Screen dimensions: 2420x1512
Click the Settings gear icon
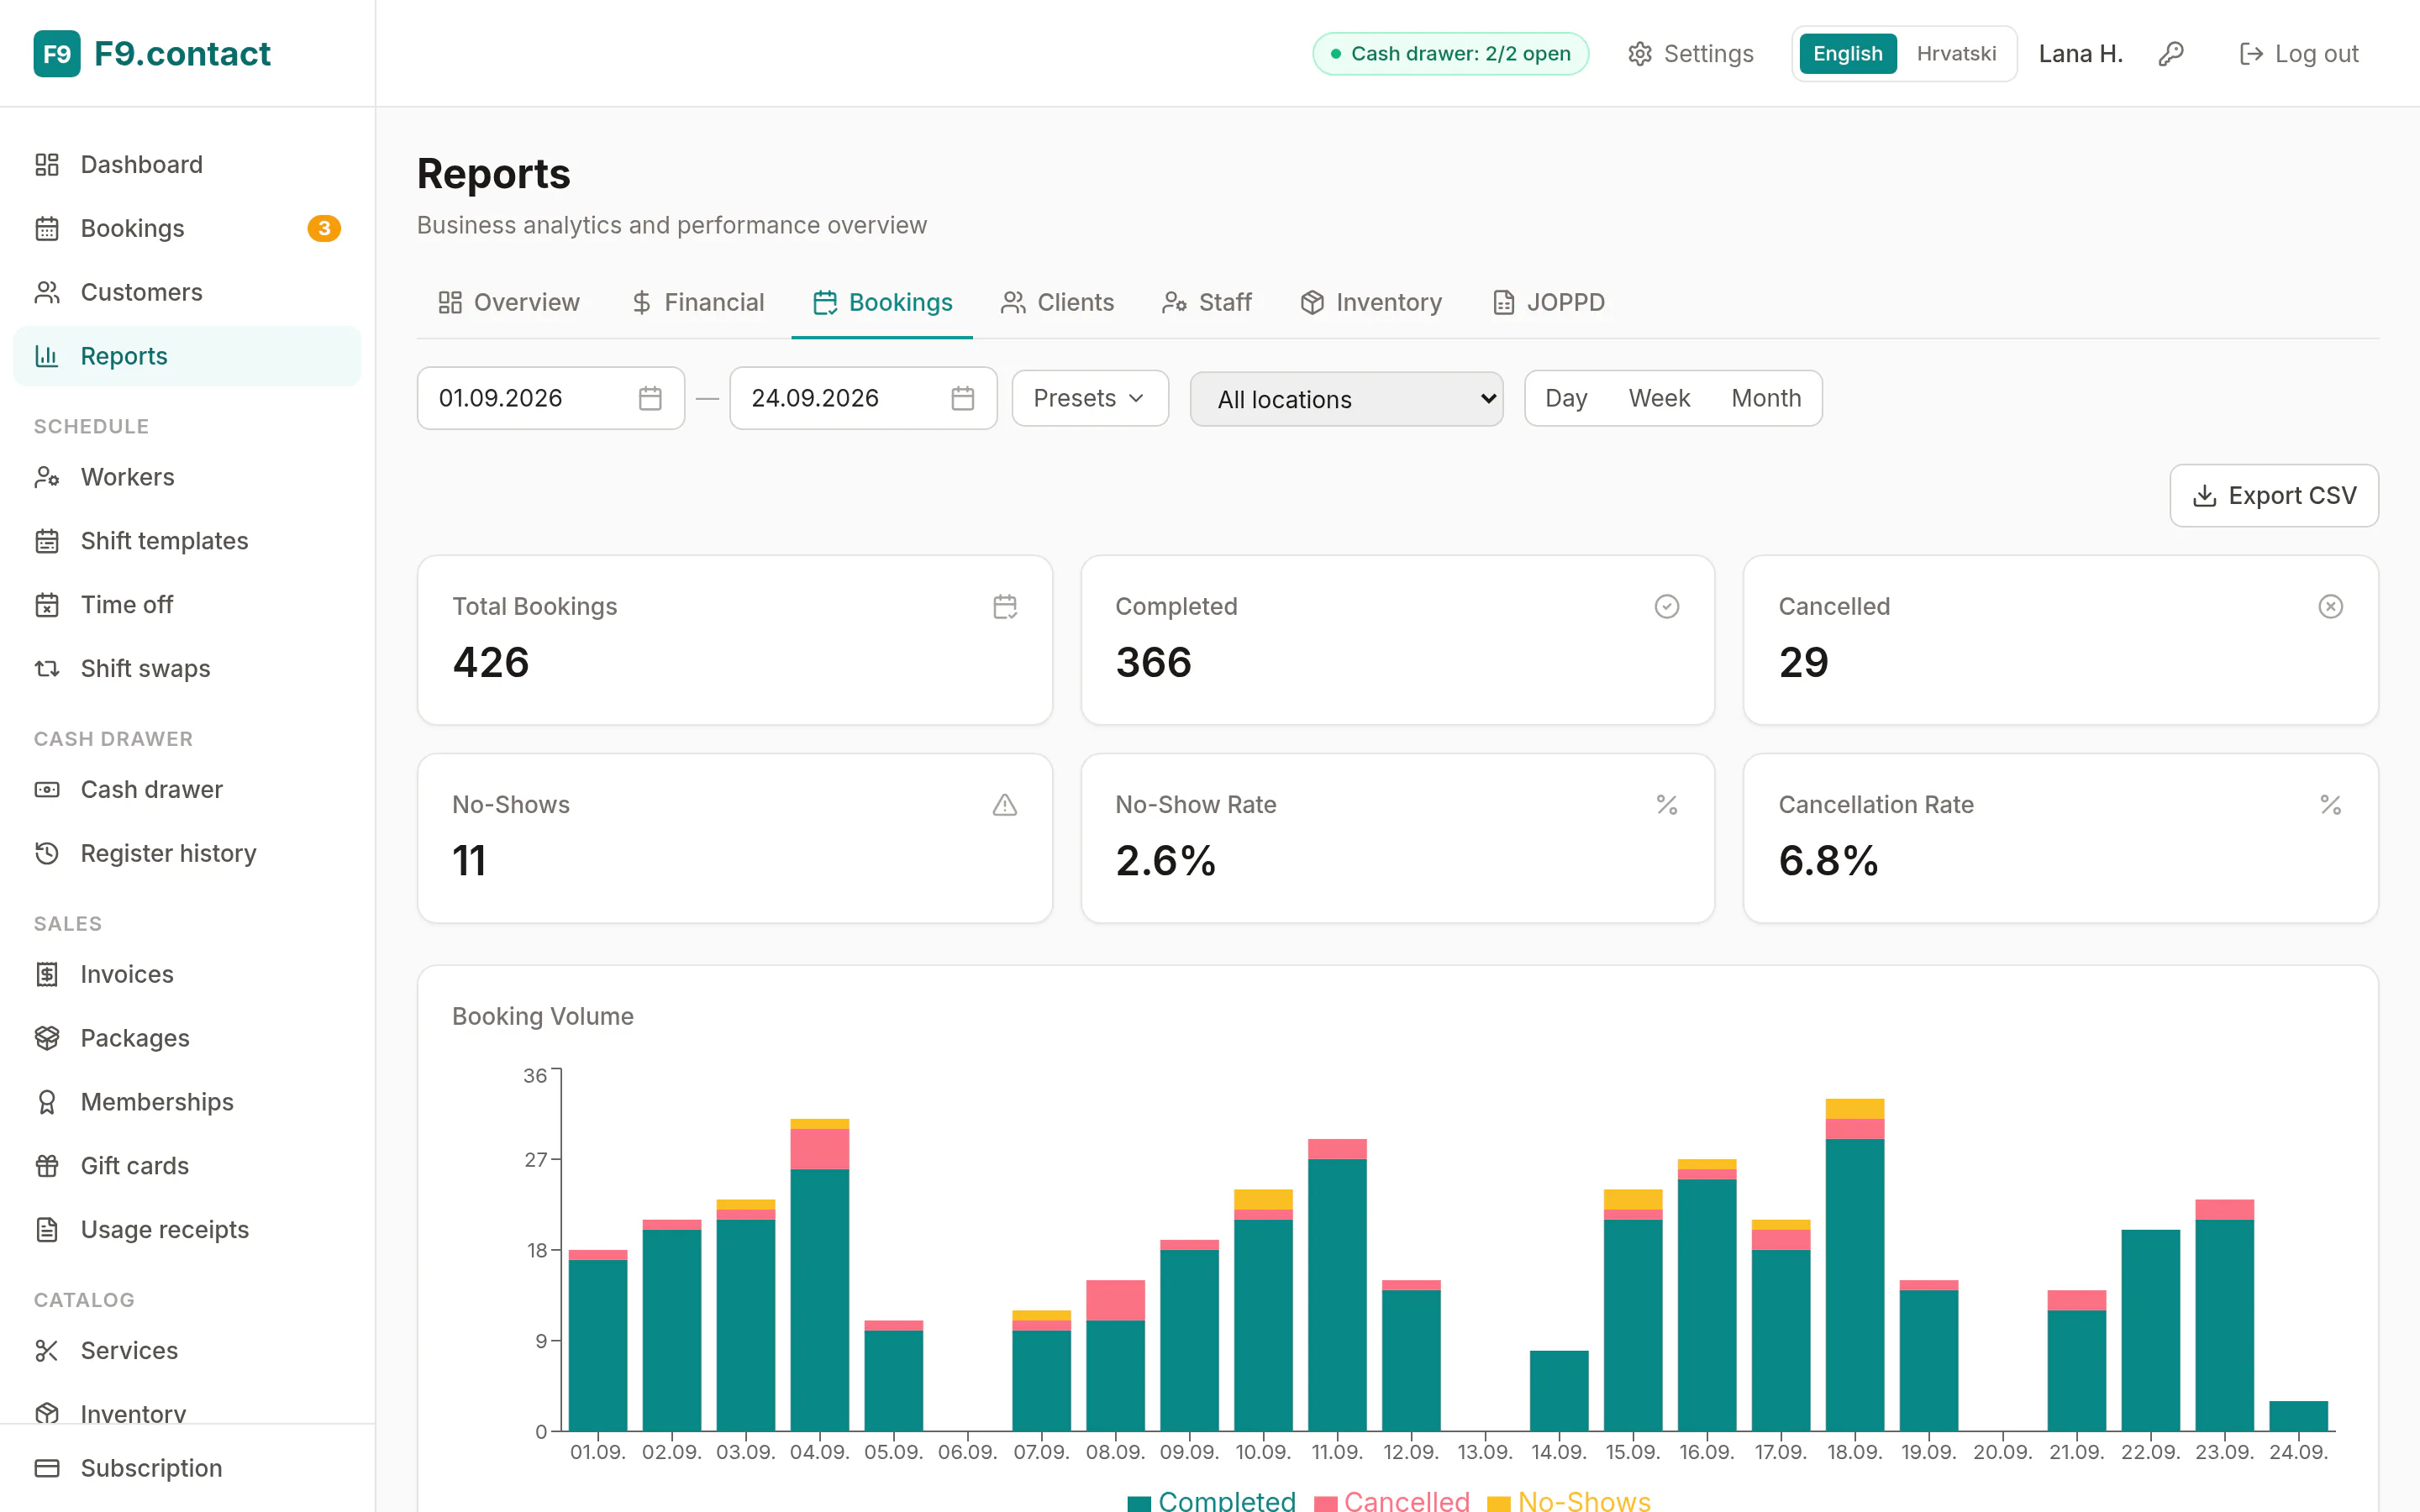[1640, 54]
